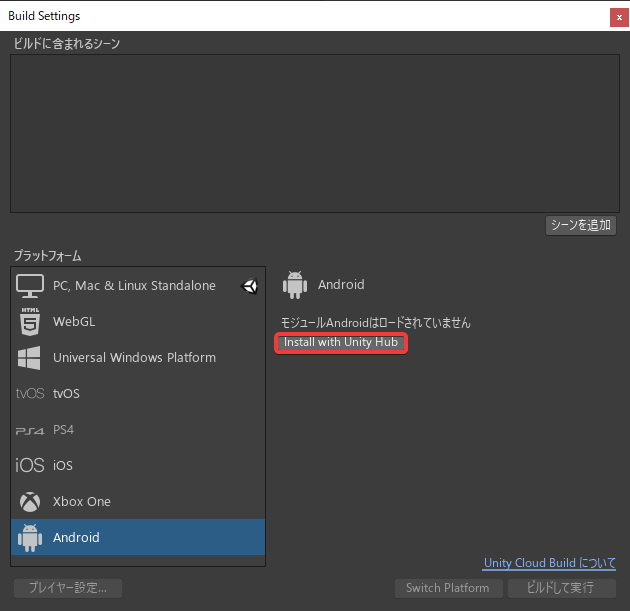The image size is (630, 611).
Task: Click inside the scenes in build list area
Action: point(315,133)
